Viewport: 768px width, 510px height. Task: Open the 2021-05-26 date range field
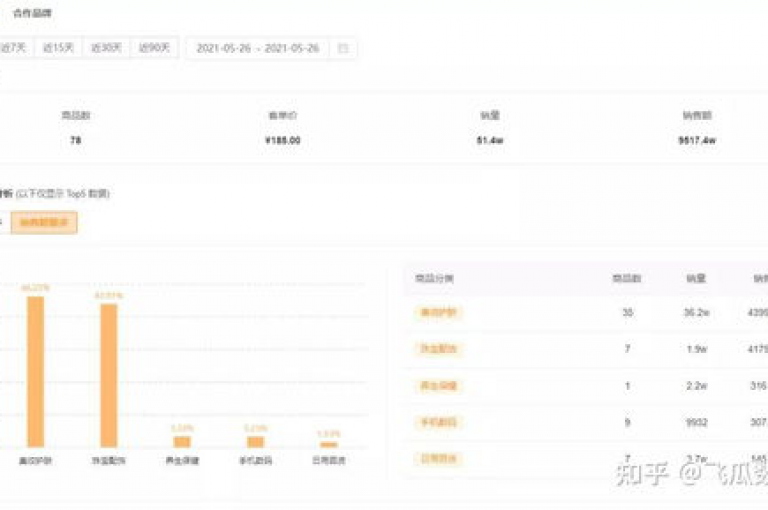tap(271, 48)
